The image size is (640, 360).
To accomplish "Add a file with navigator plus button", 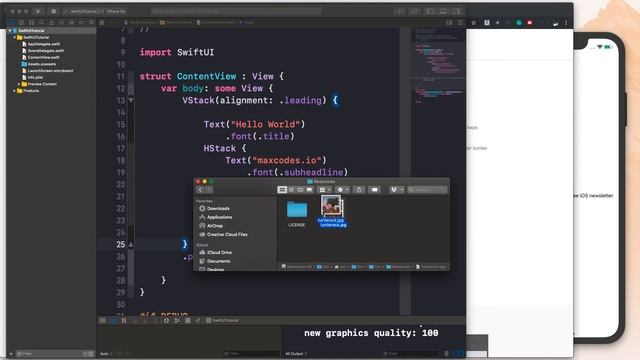I will click(11, 354).
